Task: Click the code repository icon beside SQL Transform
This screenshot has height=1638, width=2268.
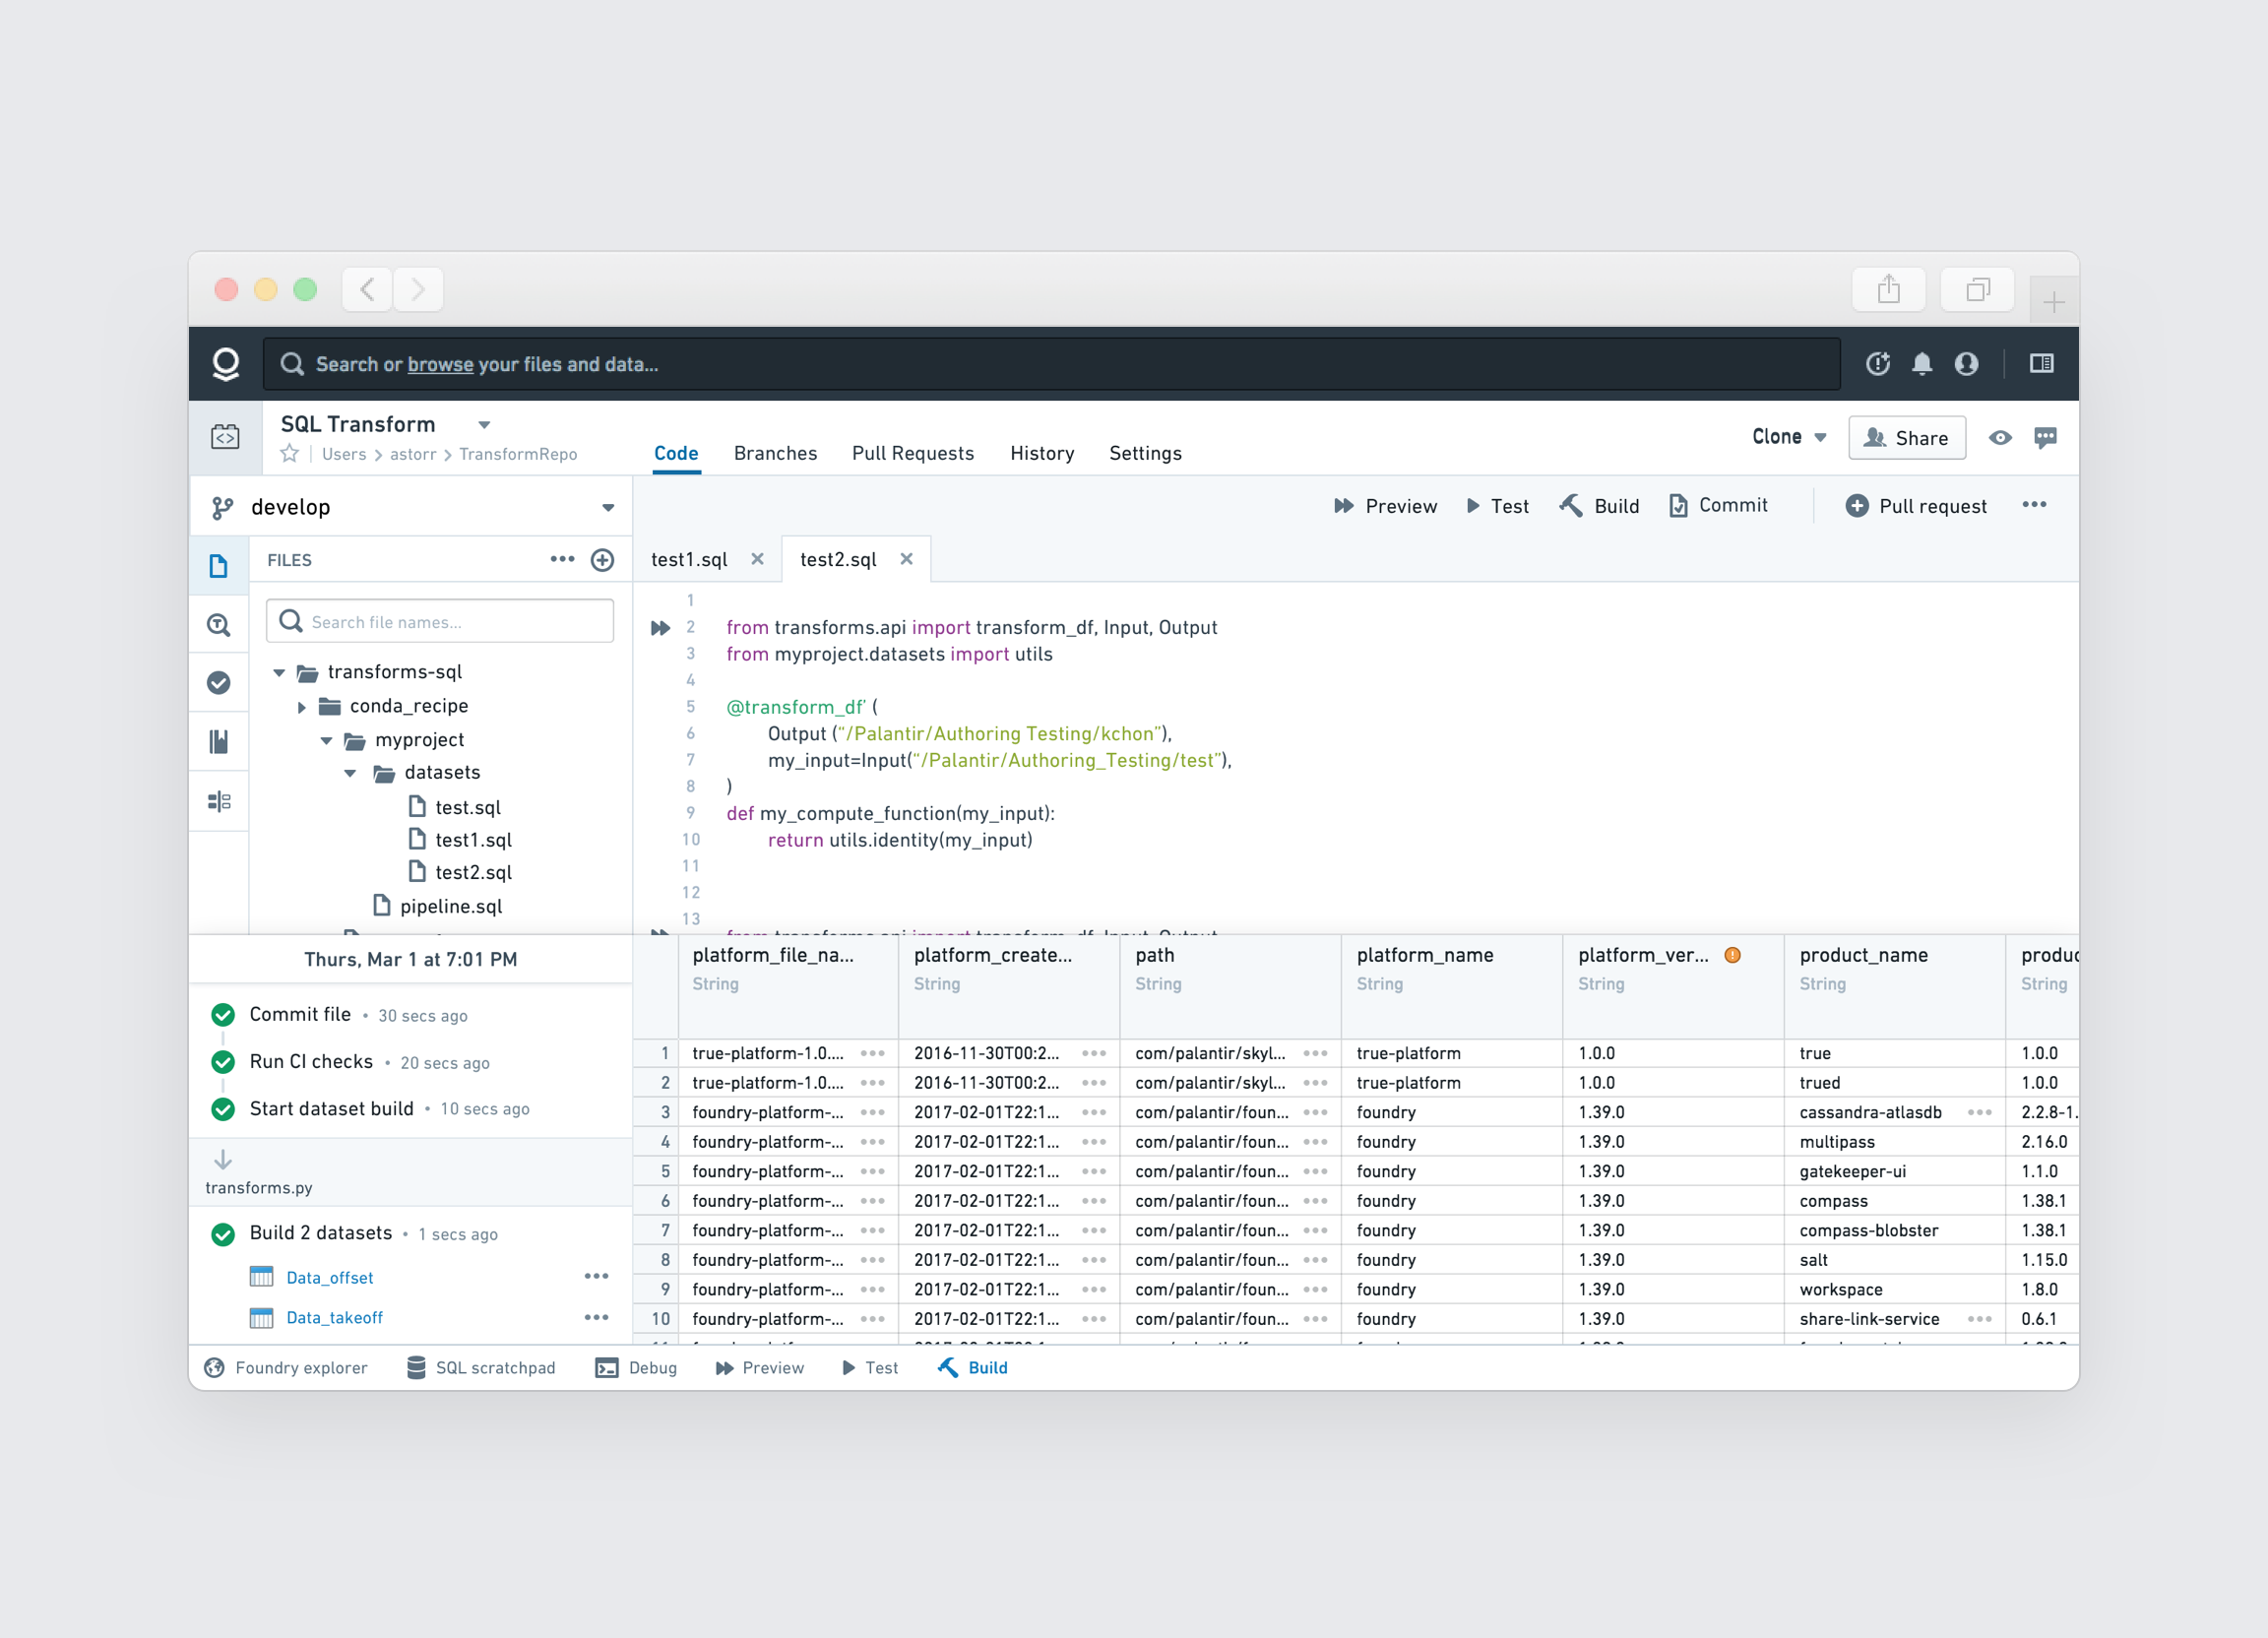Action: pyautogui.click(x=225, y=437)
